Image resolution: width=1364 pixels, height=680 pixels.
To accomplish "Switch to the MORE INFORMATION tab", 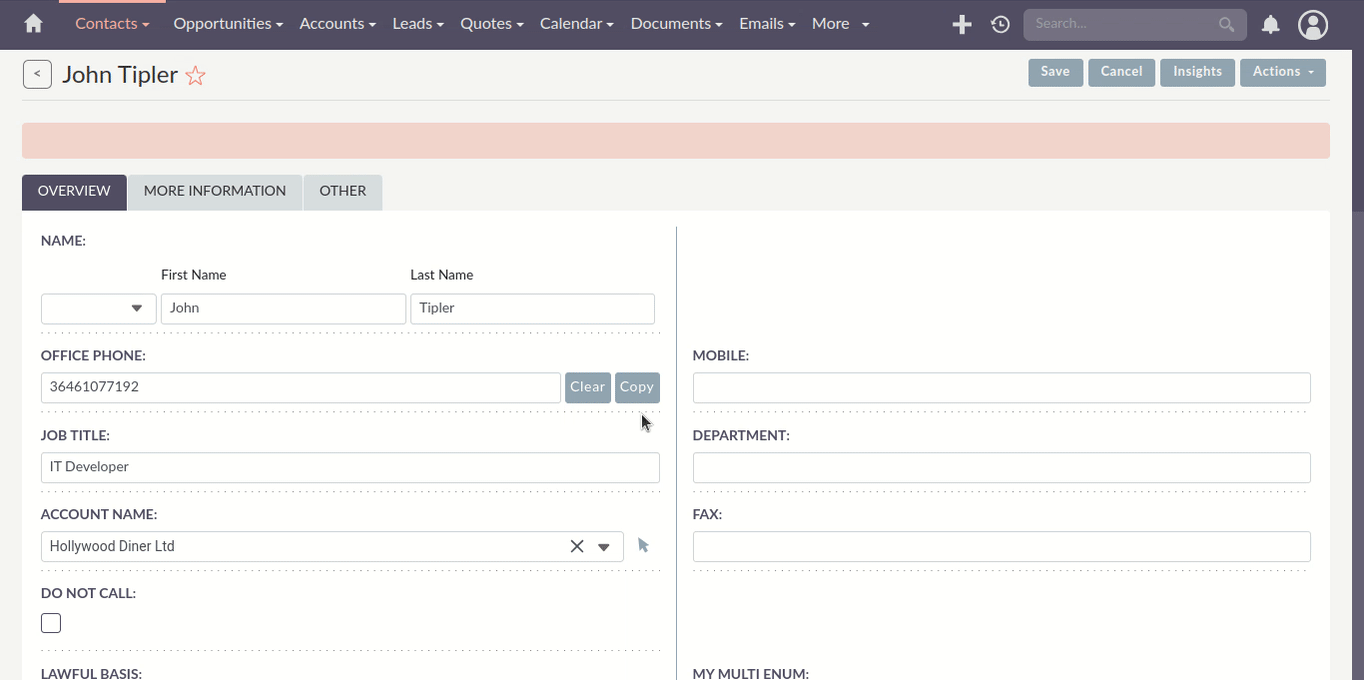I will pyautogui.click(x=214, y=191).
